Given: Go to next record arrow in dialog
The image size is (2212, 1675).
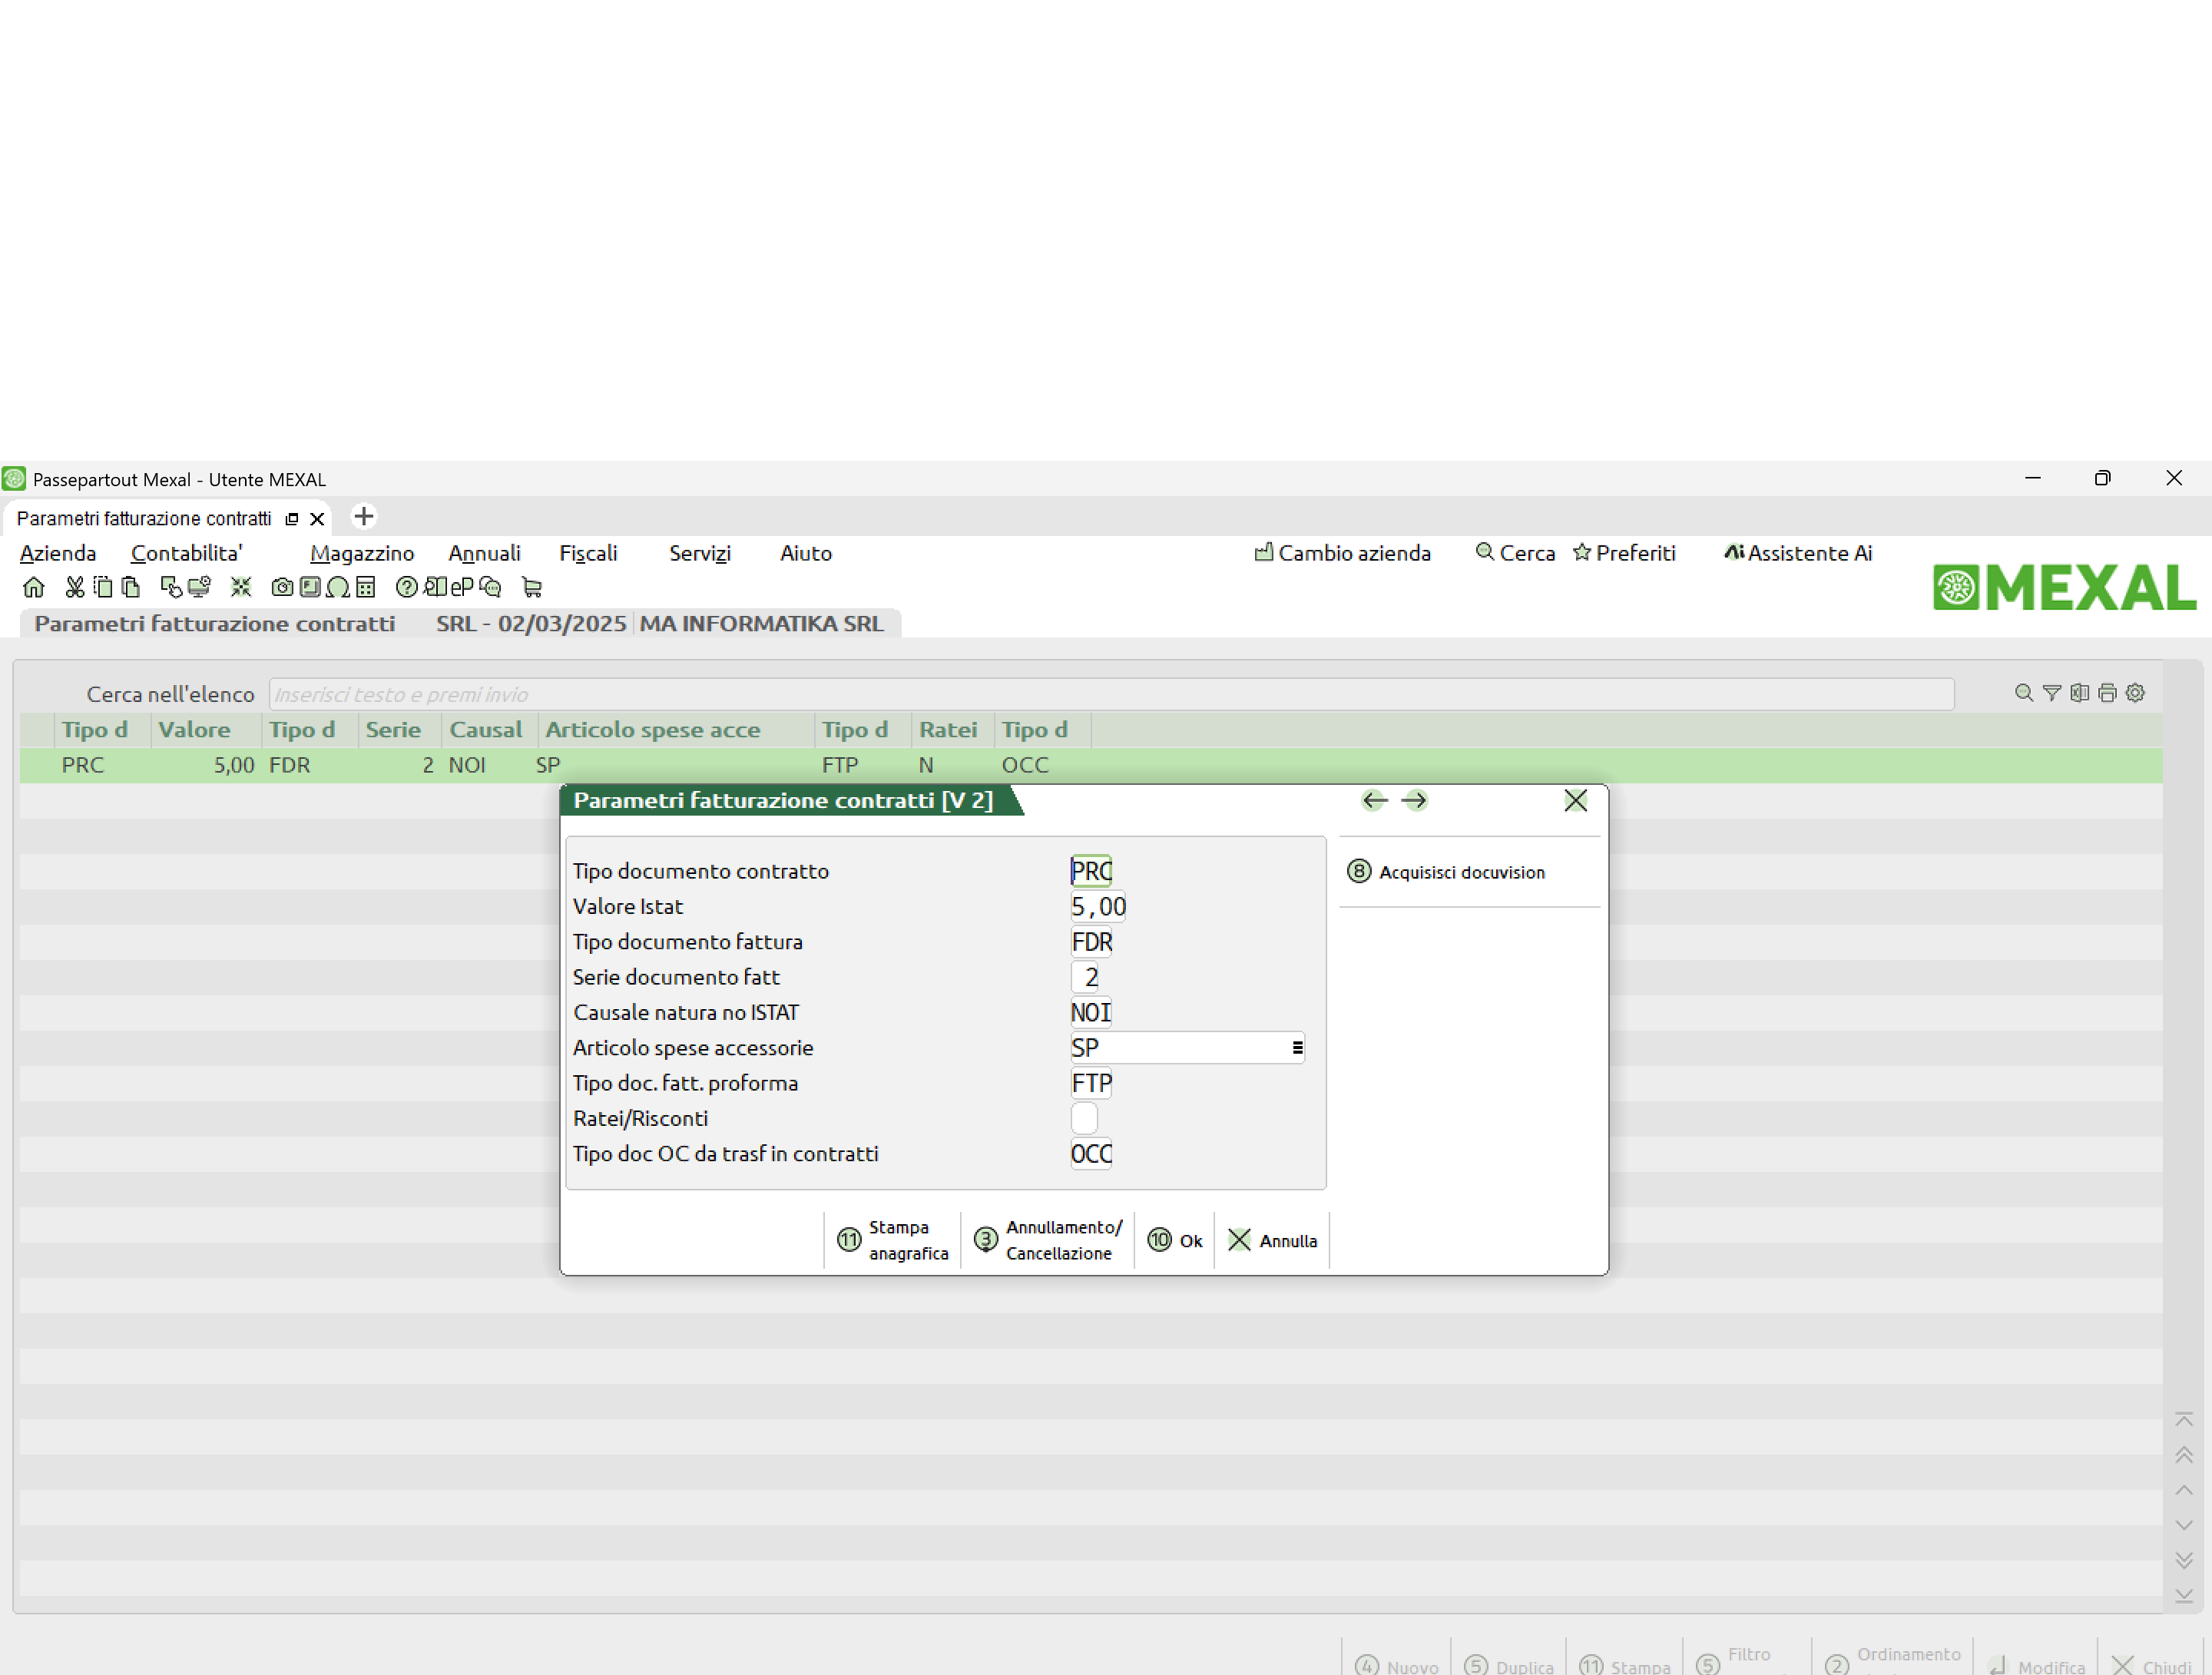Looking at the screenshot, I should (x=1414, y=800).
